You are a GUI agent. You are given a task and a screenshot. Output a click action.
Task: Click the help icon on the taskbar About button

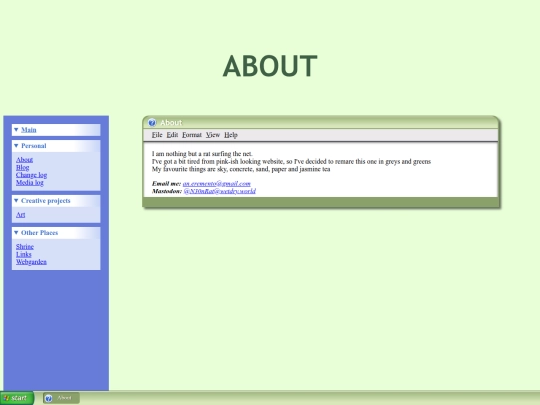coord(49,398)
